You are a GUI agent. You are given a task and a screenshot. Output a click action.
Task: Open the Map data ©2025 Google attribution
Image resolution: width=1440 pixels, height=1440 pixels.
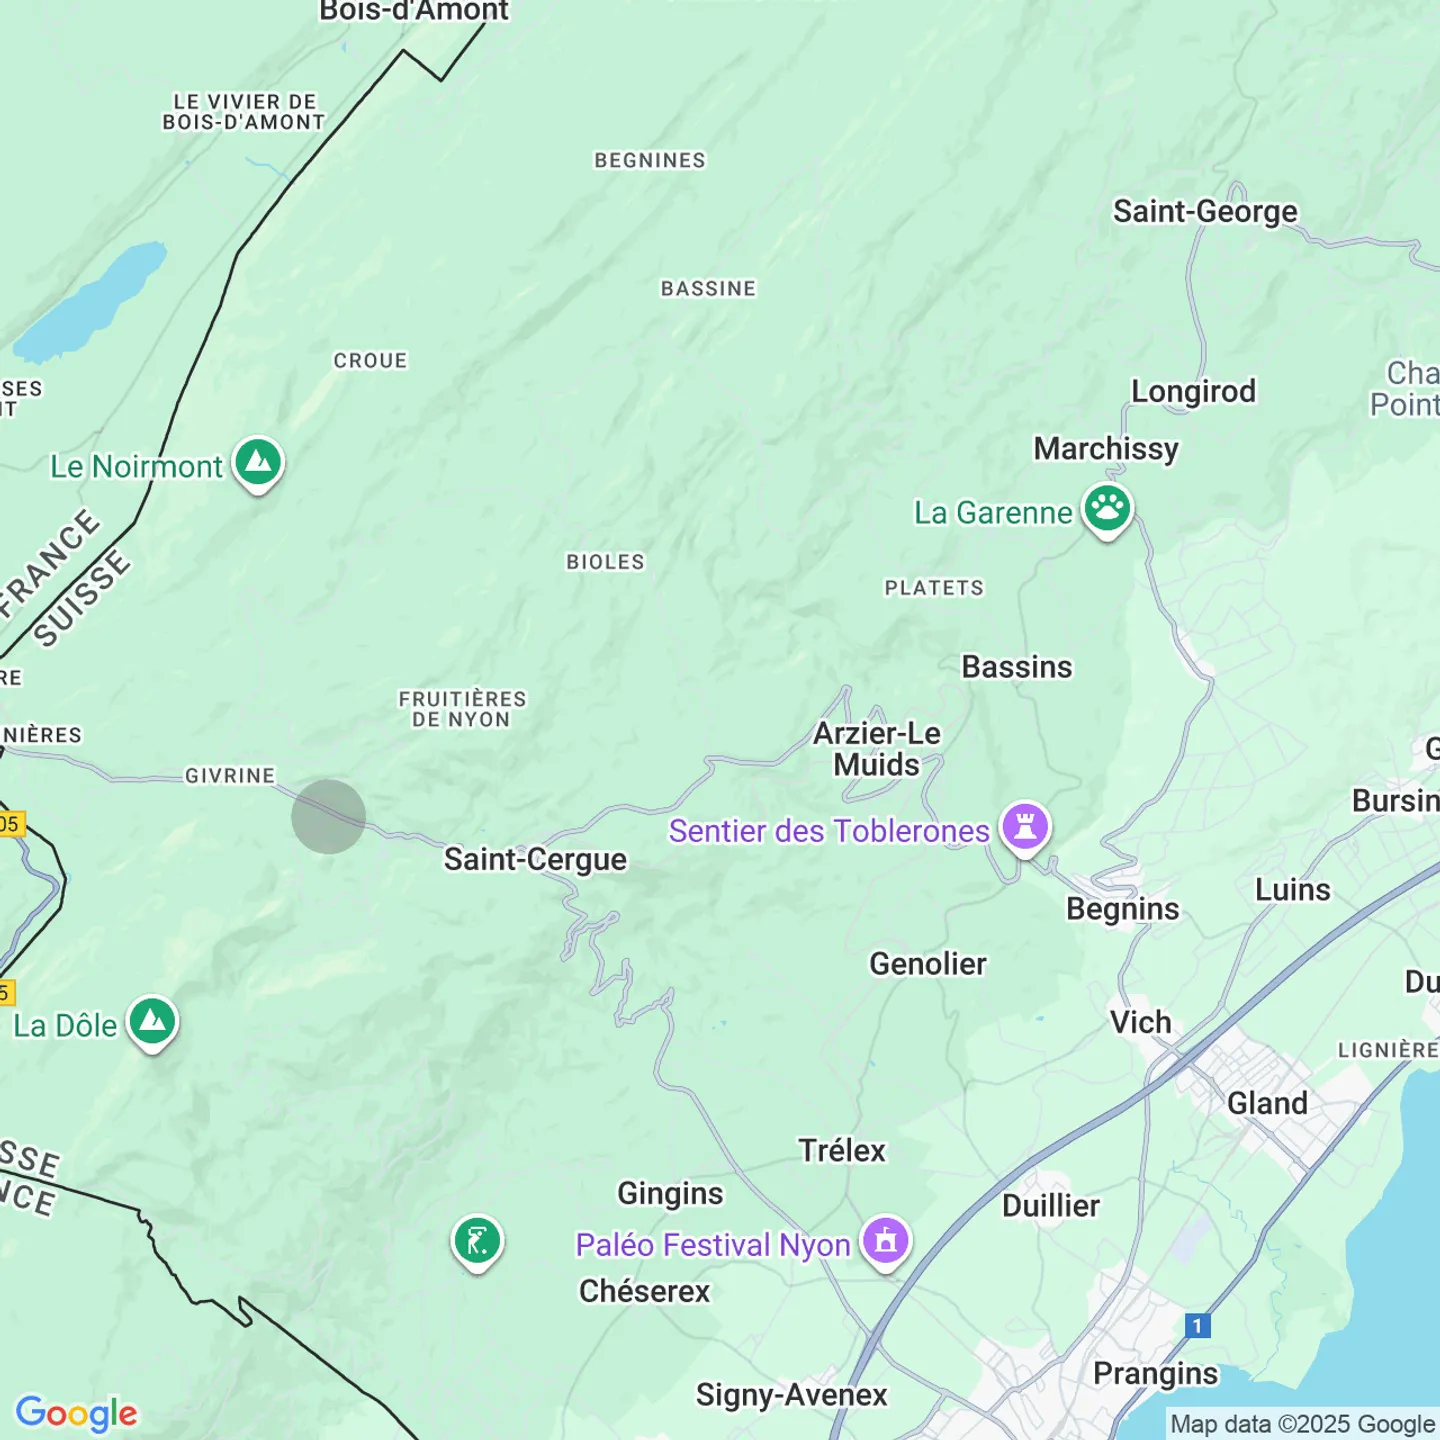[1302, 1424]
